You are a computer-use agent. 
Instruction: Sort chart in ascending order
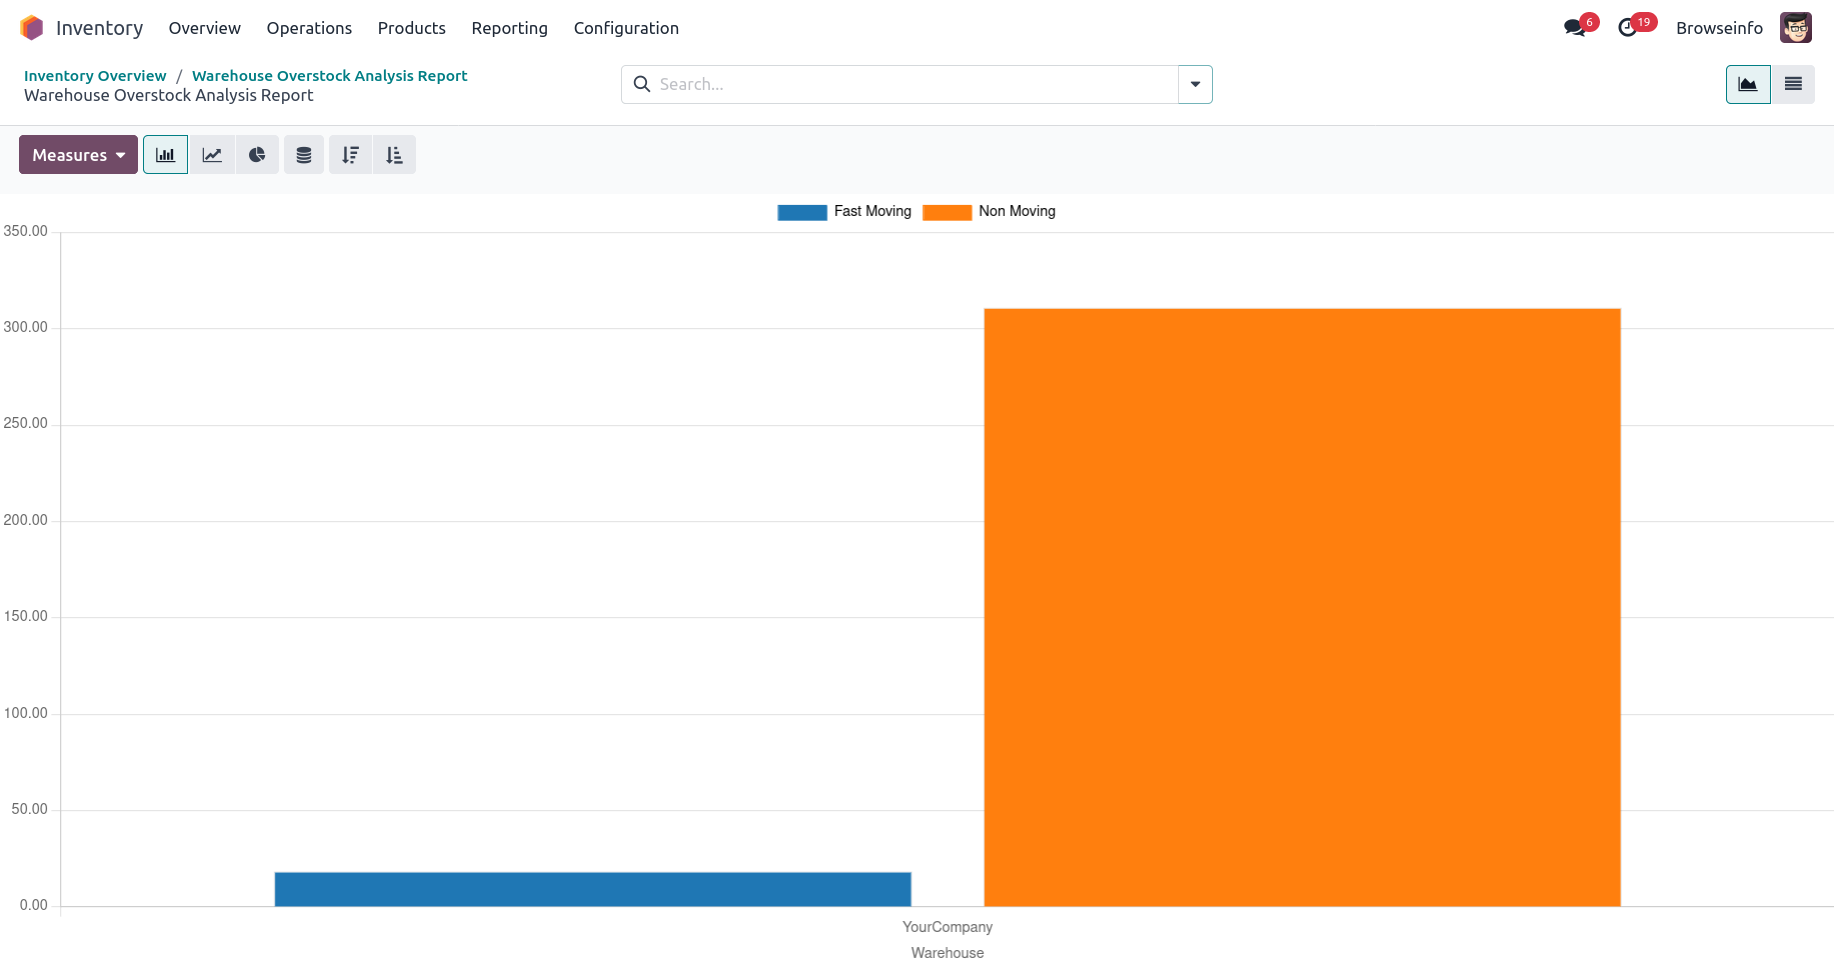[x=394, y=155]
